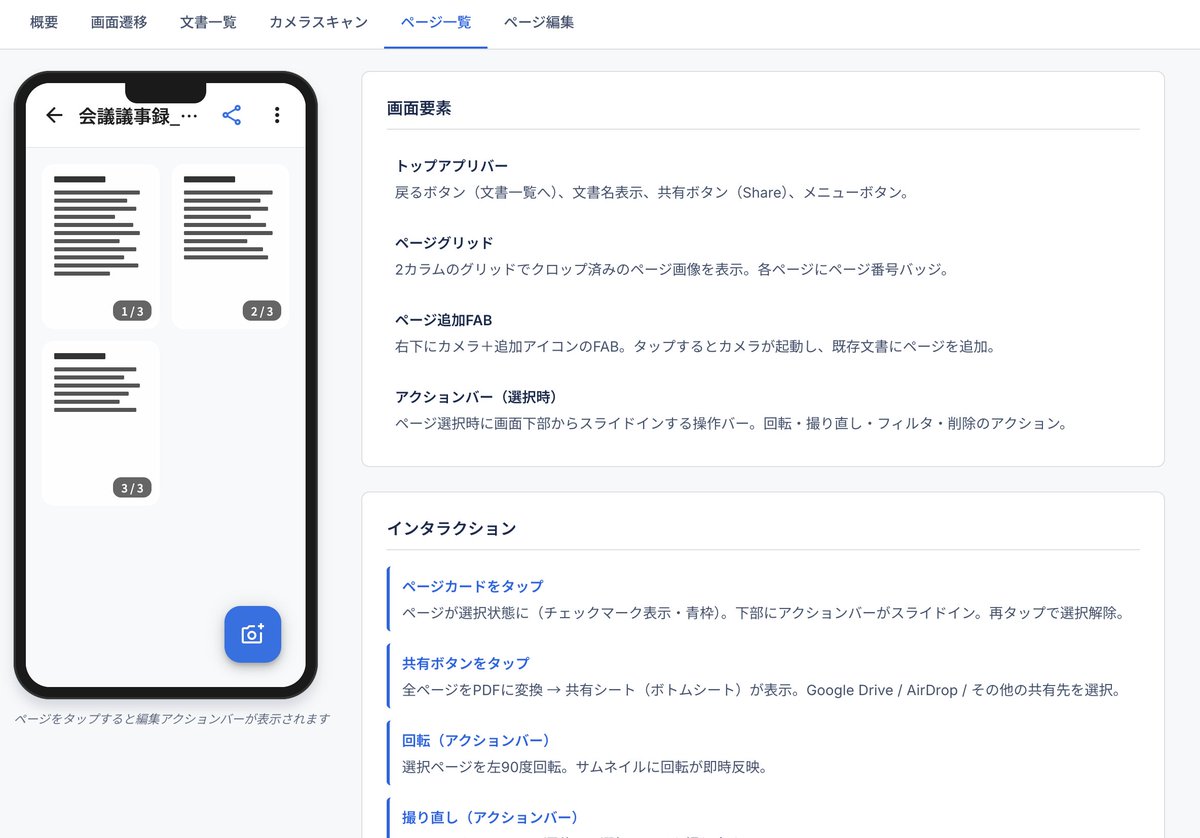Select the third page thumbnail
Viewport: 1200px width, 838px height.
(100, 422)
